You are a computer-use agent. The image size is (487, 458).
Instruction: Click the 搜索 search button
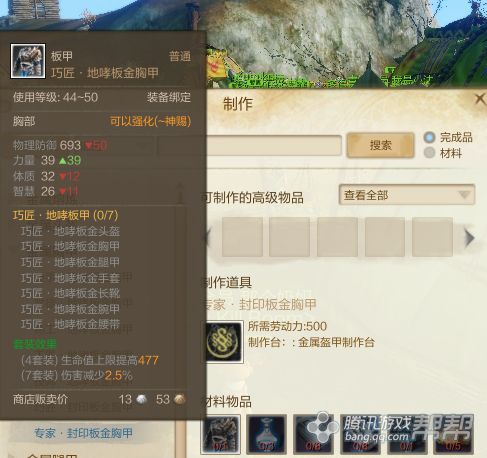[380, 145]
